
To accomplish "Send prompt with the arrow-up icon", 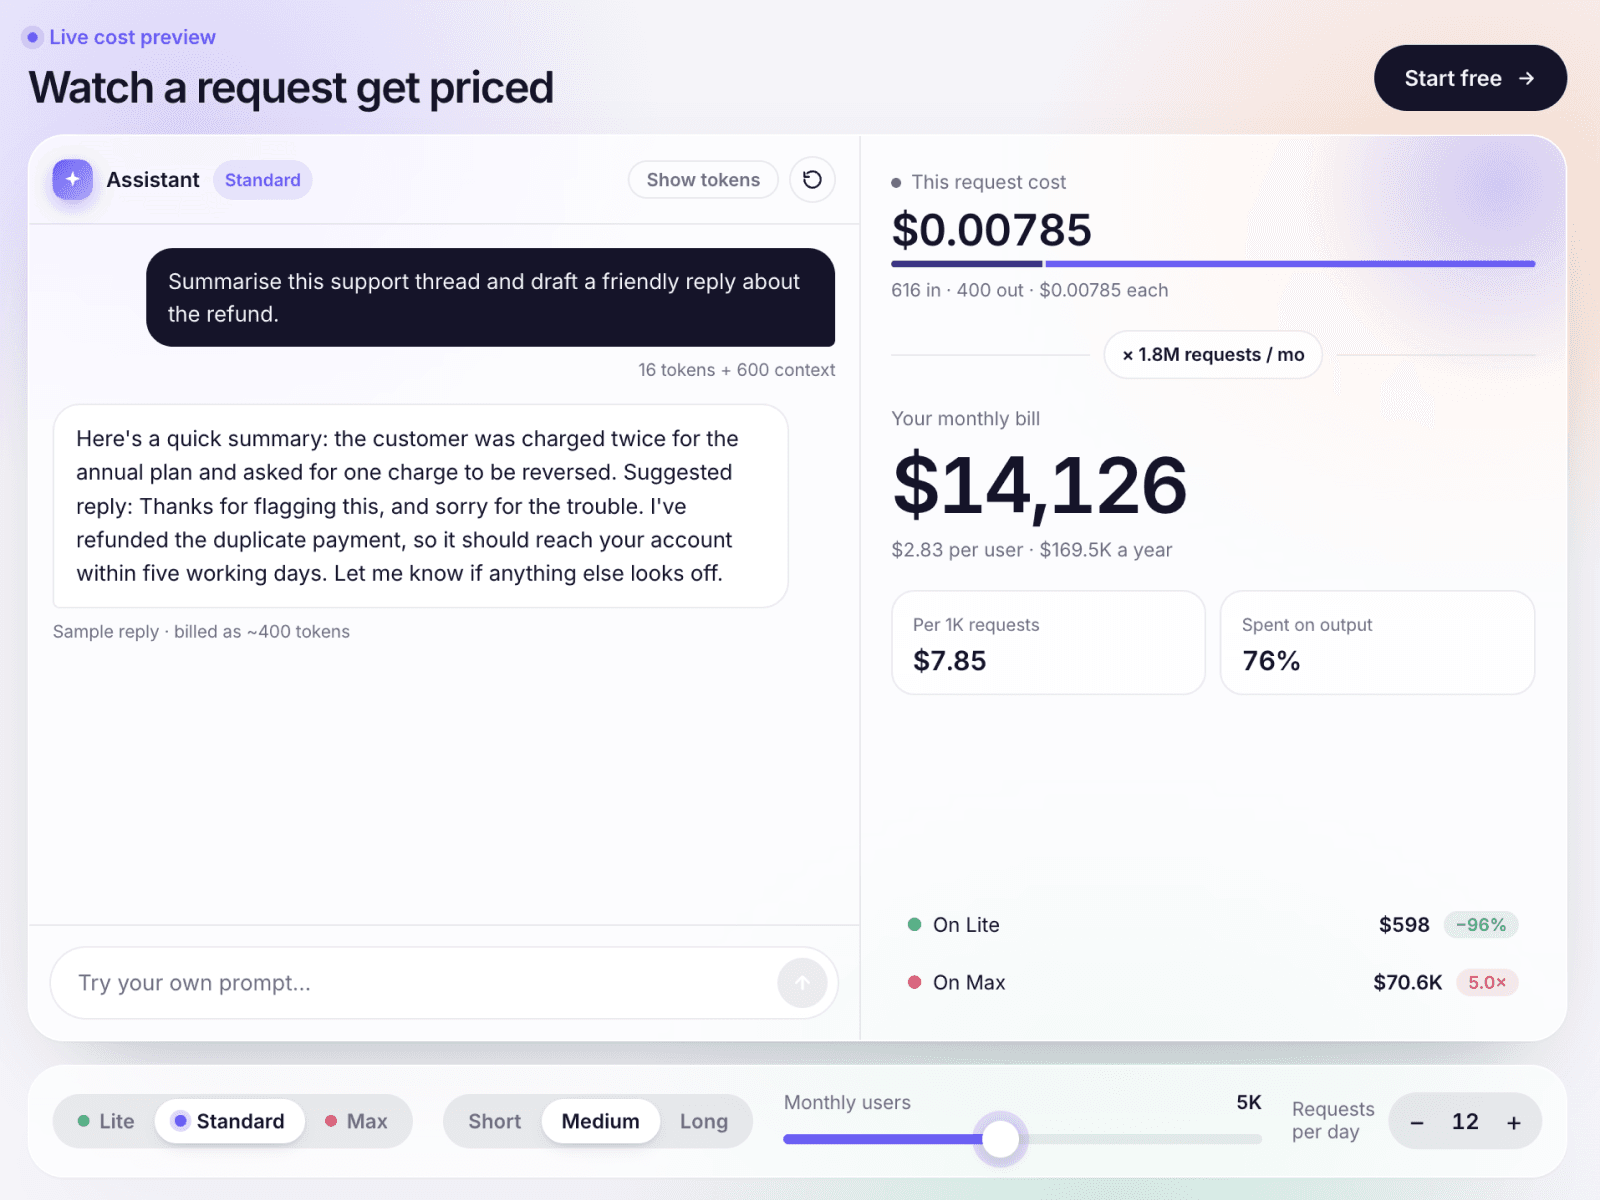I will [802, 983].
